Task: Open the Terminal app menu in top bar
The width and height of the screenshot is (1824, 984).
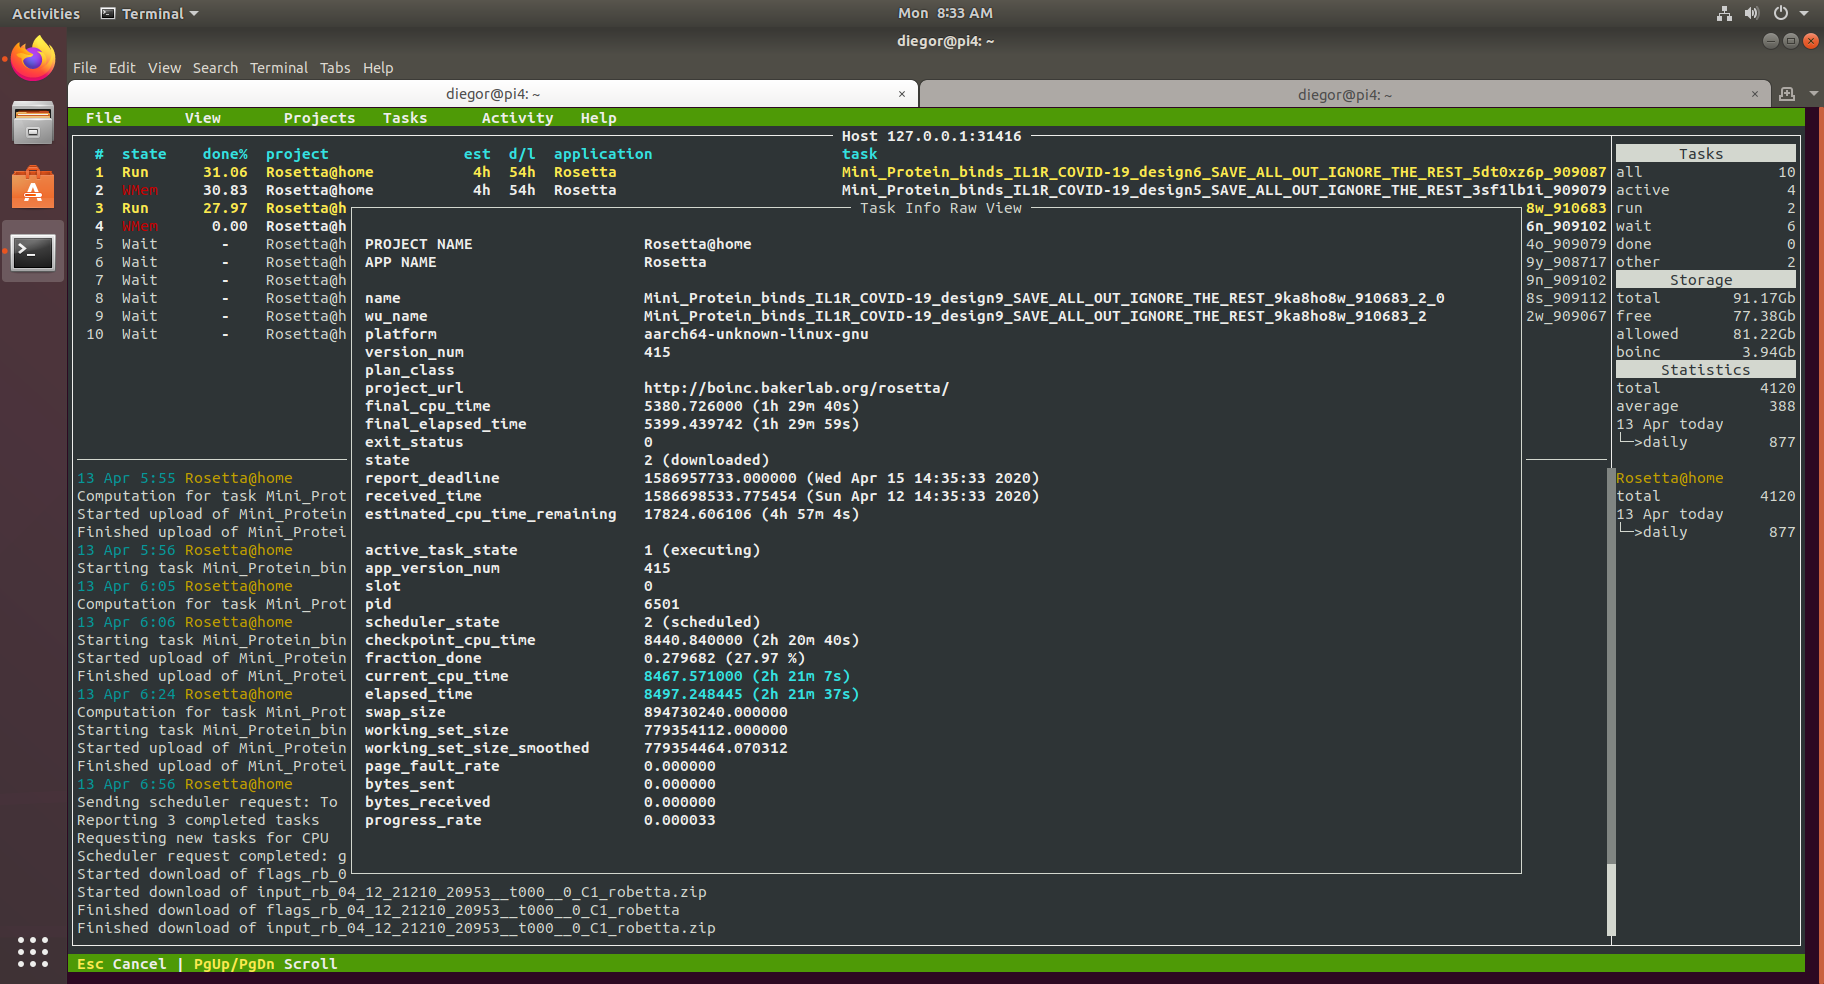Action: coord(150,13)
